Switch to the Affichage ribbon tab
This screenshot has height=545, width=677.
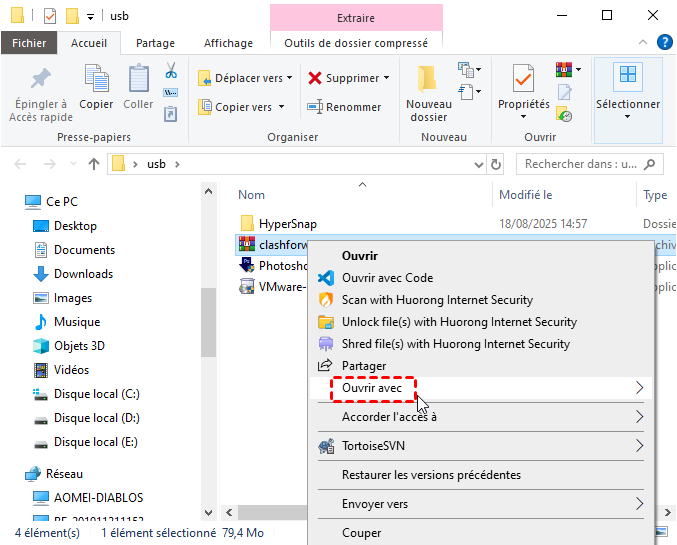(229, 43)
